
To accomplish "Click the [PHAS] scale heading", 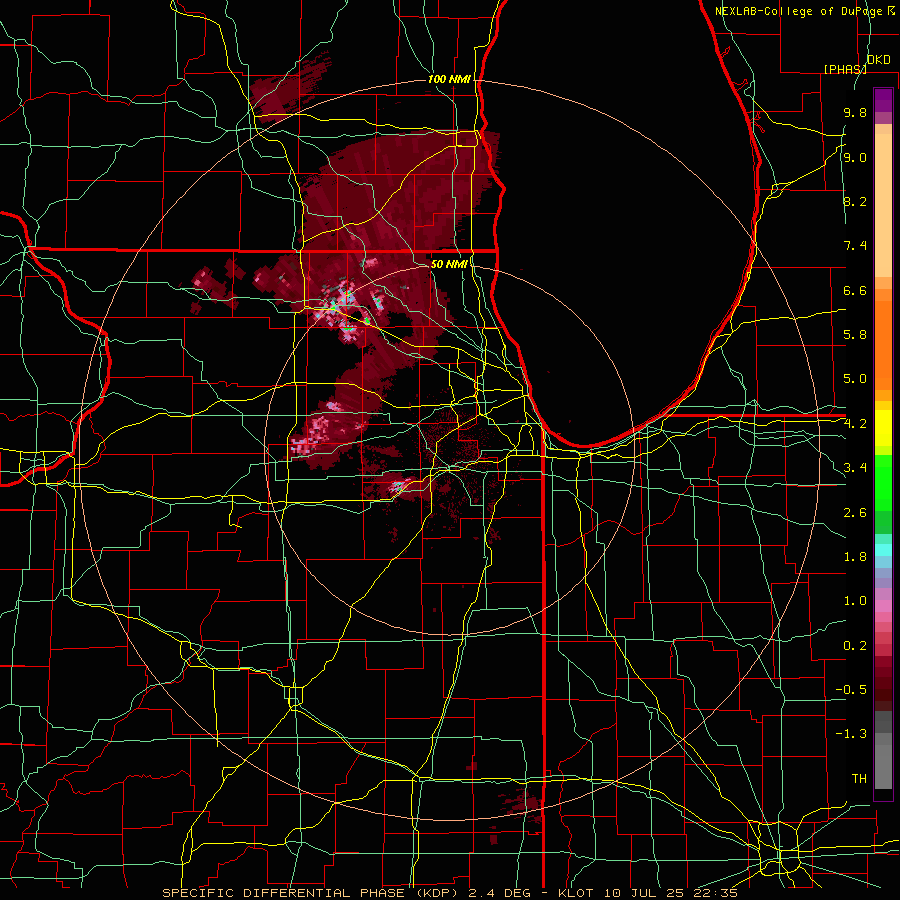I will point(845,69).
